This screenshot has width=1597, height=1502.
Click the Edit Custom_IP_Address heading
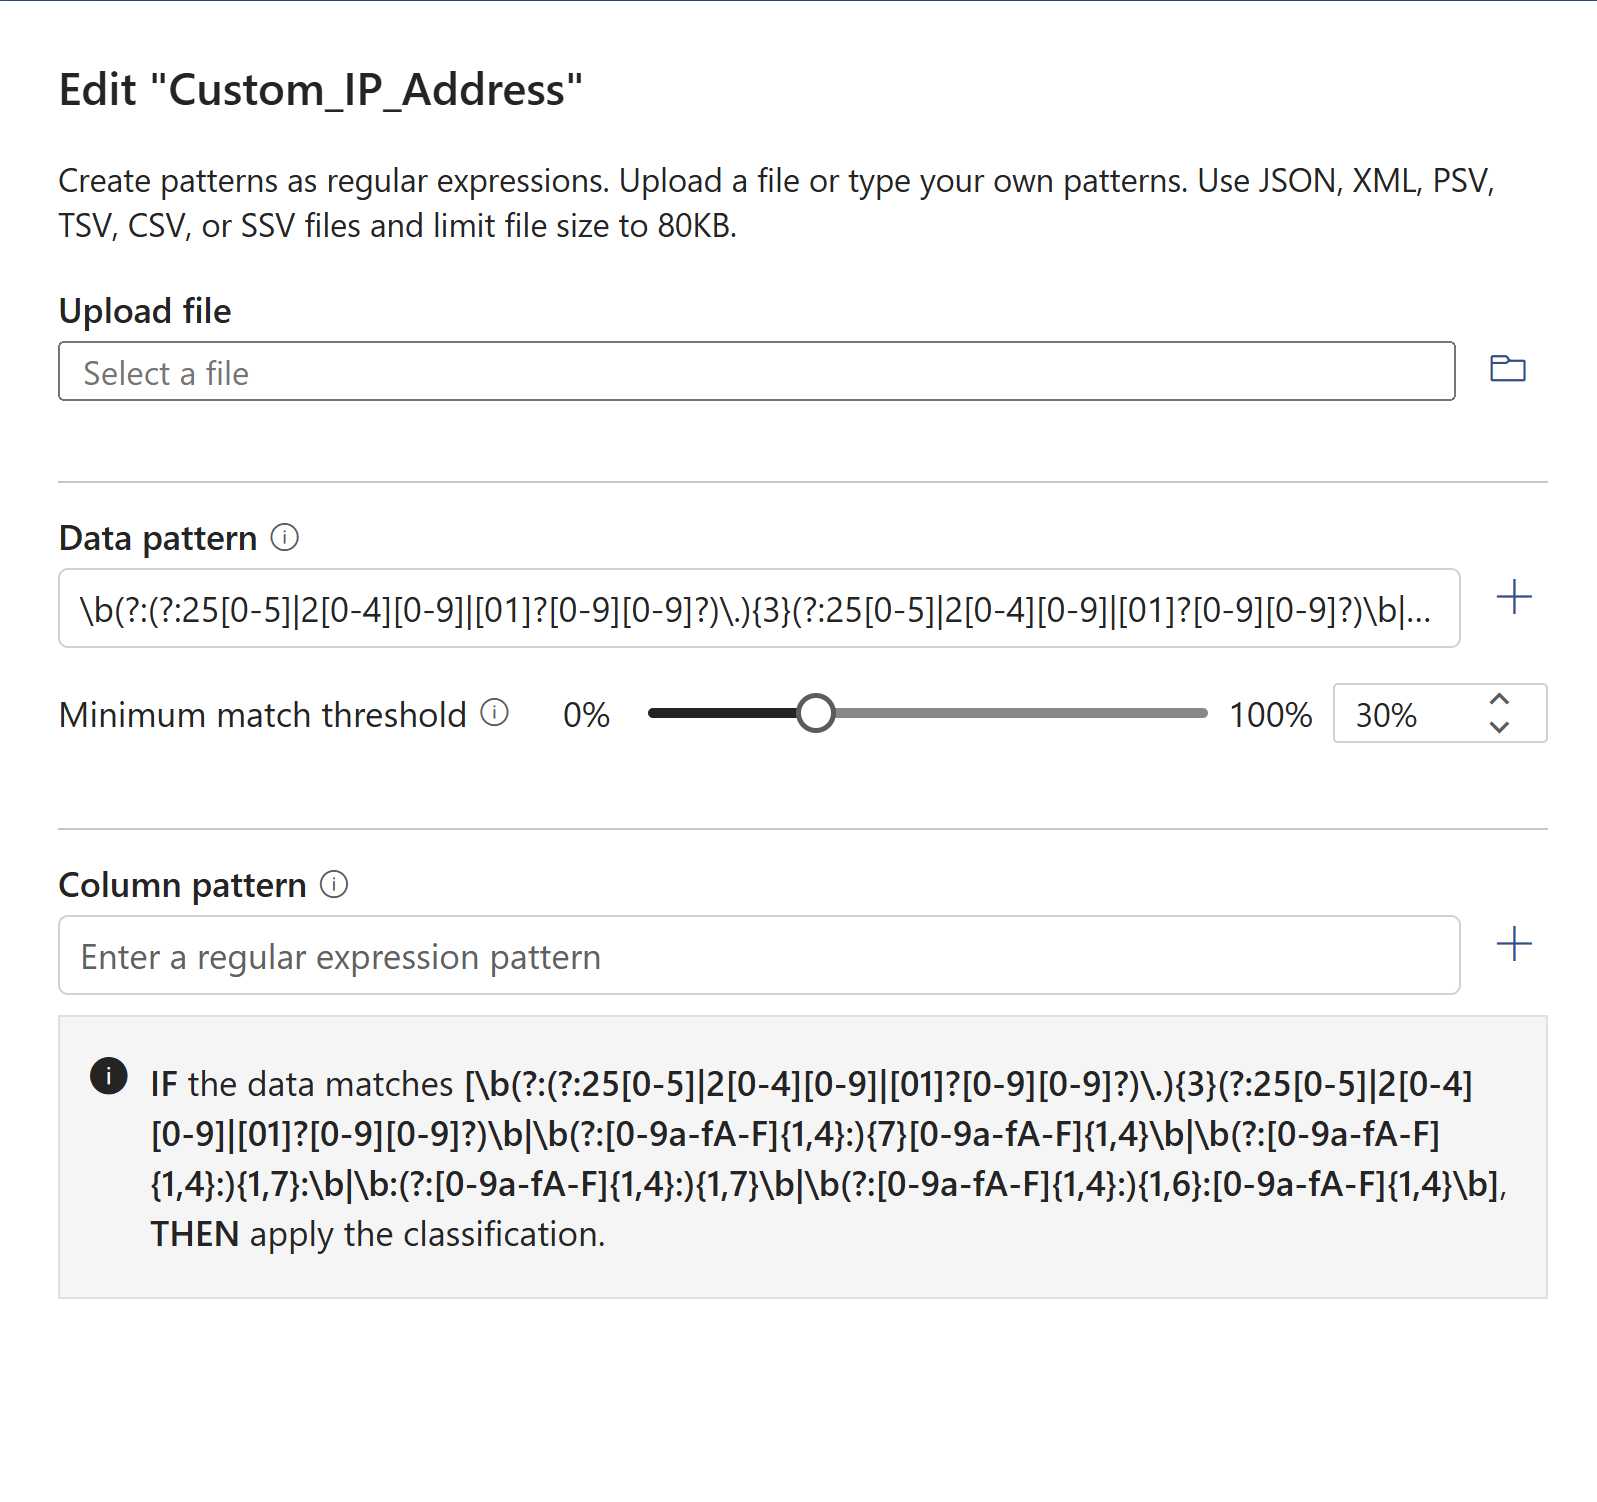click(x=320, y=88)
